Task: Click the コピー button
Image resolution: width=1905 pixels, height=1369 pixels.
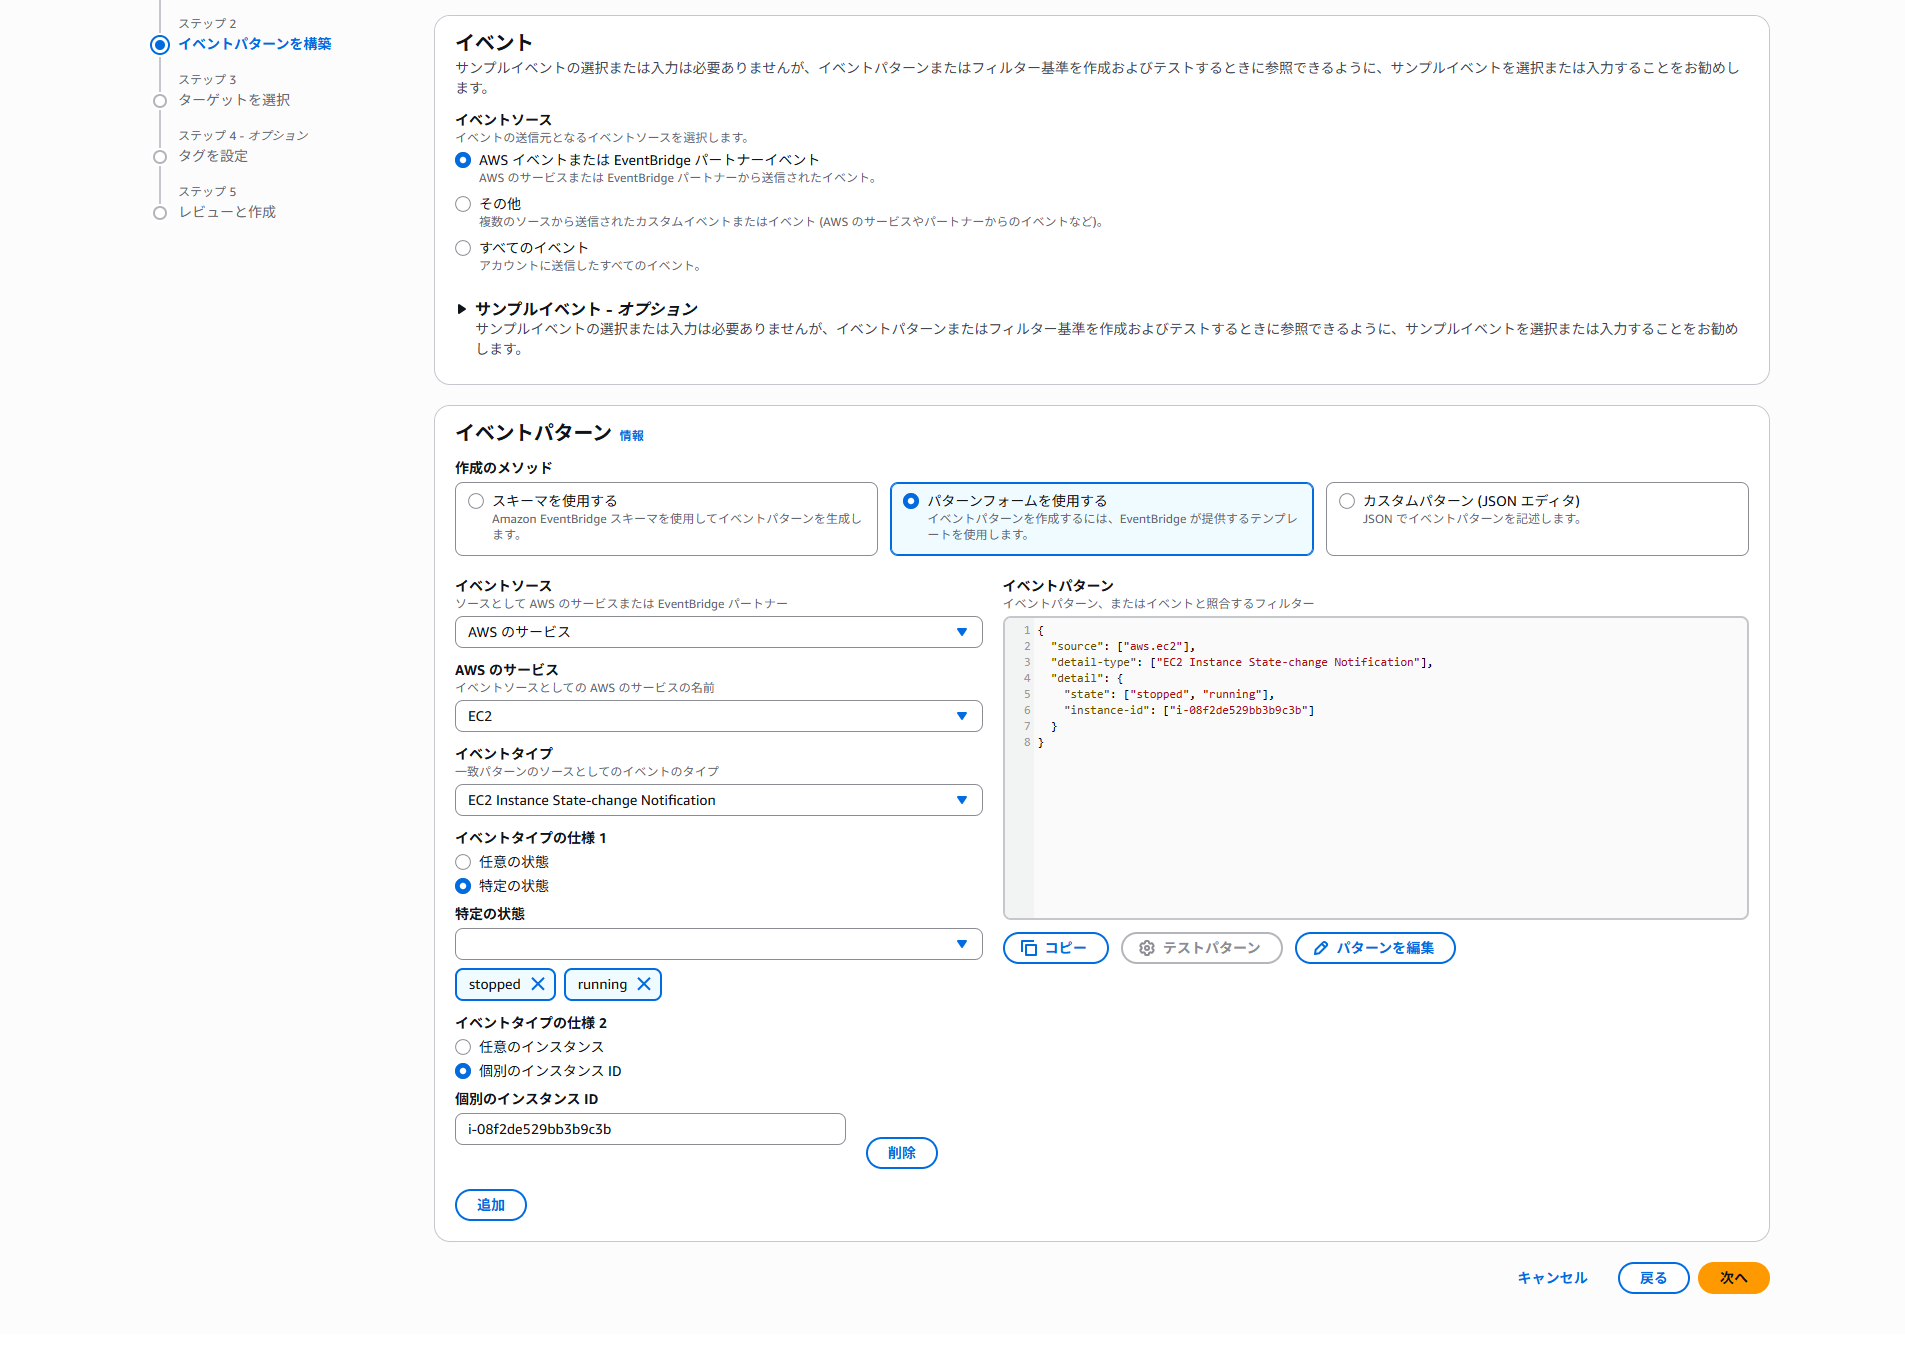Action: click(1055, 948)
